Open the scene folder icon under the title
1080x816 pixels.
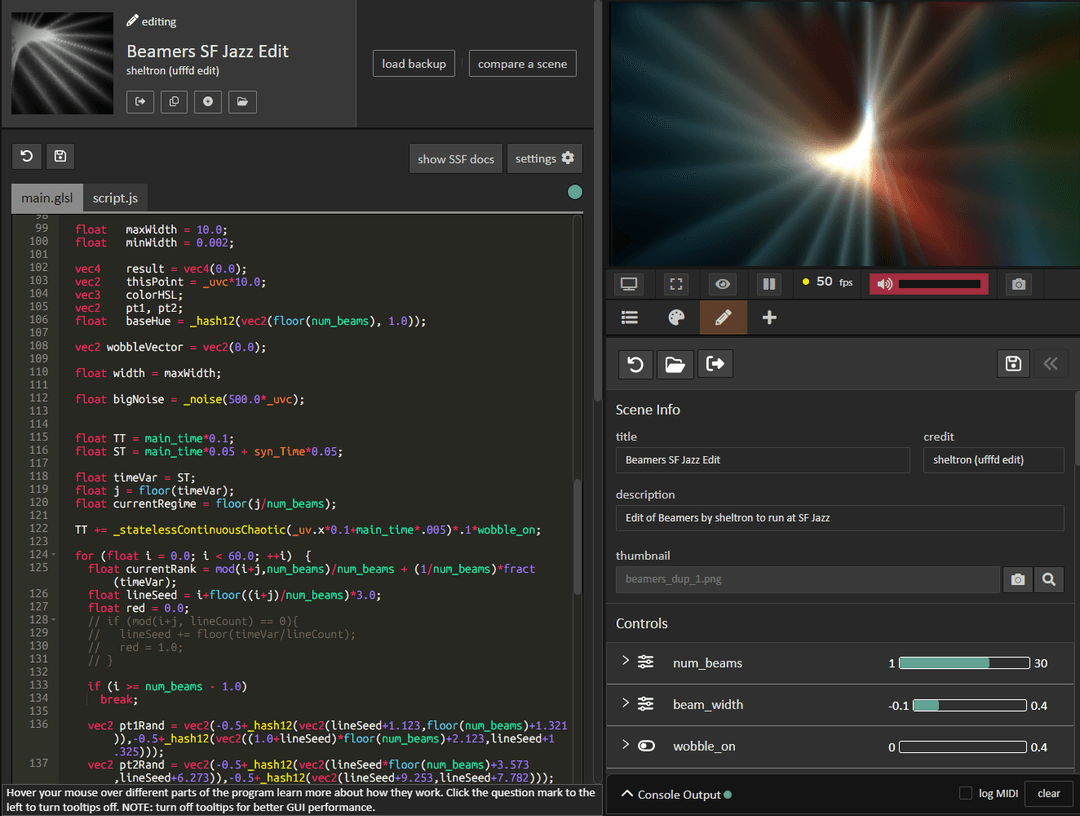coord(242,102)
